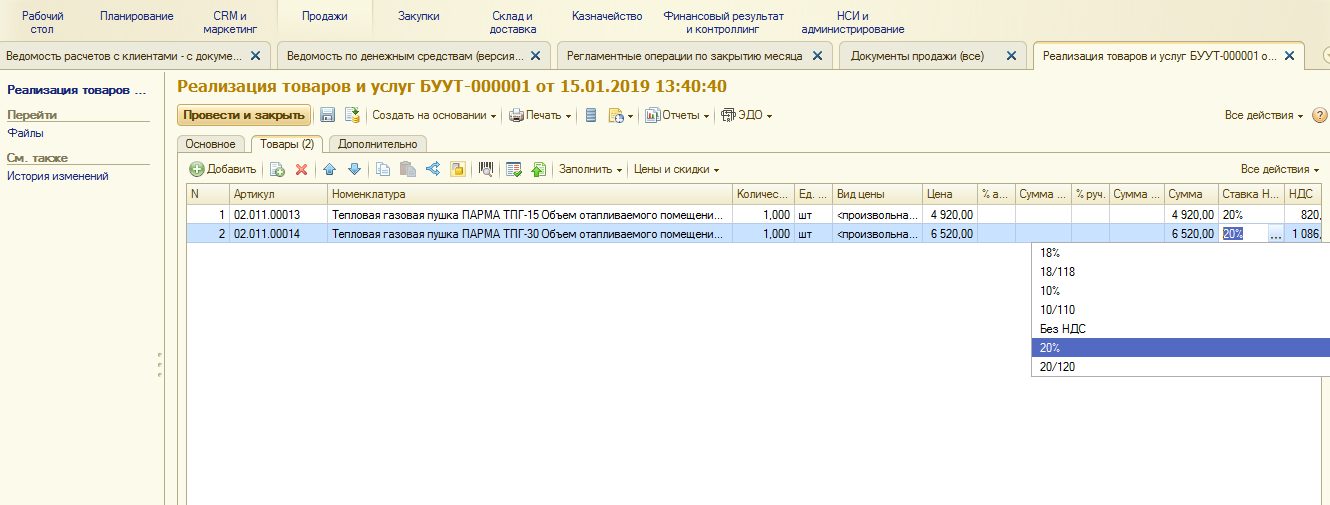Open the Склад и доставка section

(513, 22)
